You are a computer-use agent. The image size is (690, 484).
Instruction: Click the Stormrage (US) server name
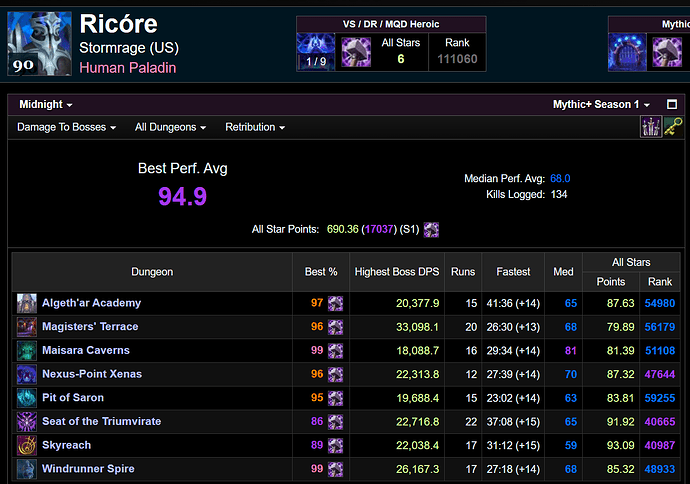129,48
